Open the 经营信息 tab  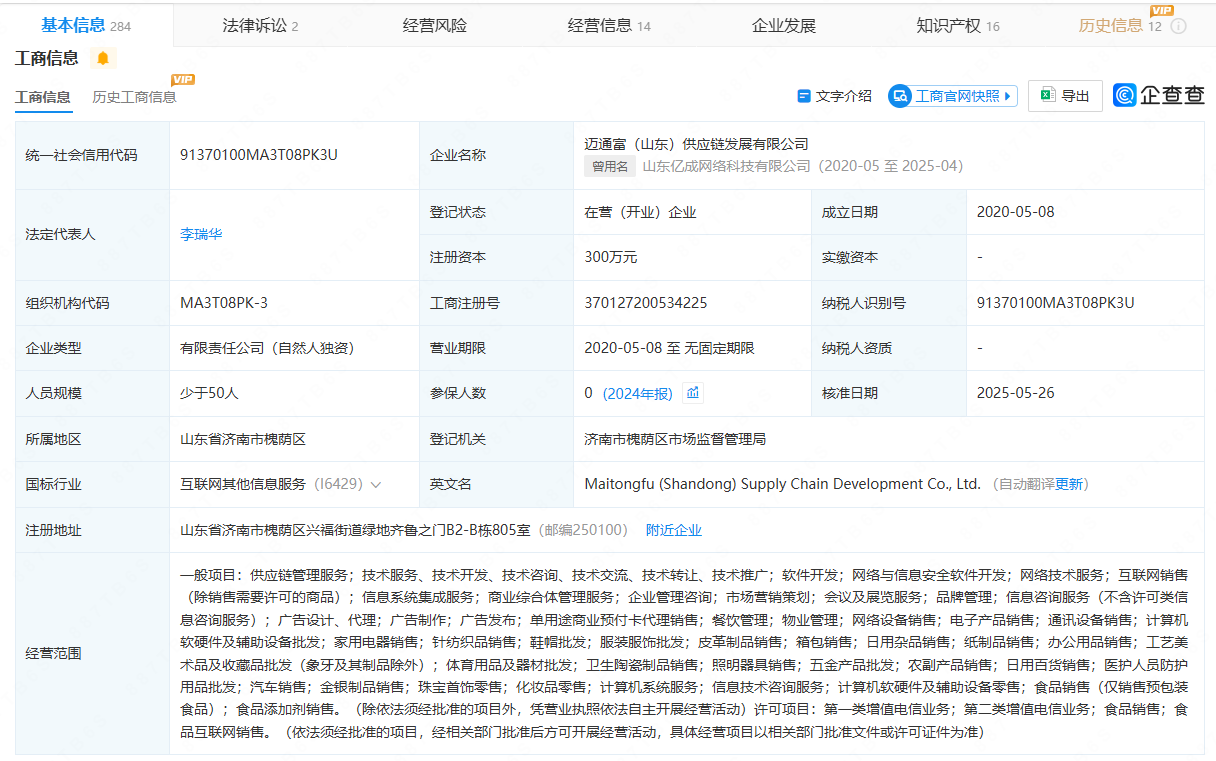pyautogui.click(x=608, y=26)
